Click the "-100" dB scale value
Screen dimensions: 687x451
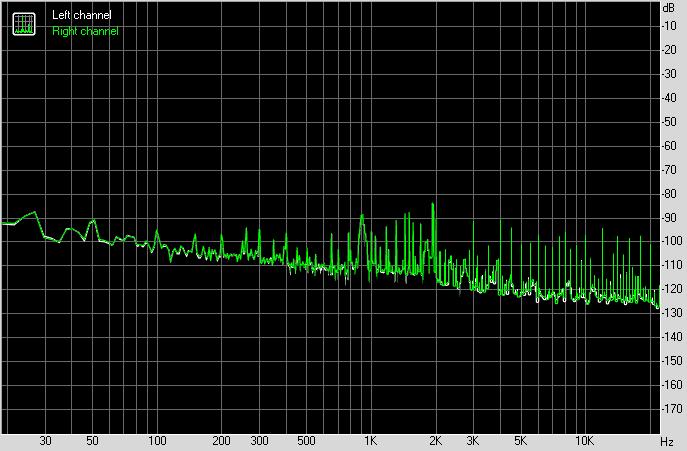point(672,241)
